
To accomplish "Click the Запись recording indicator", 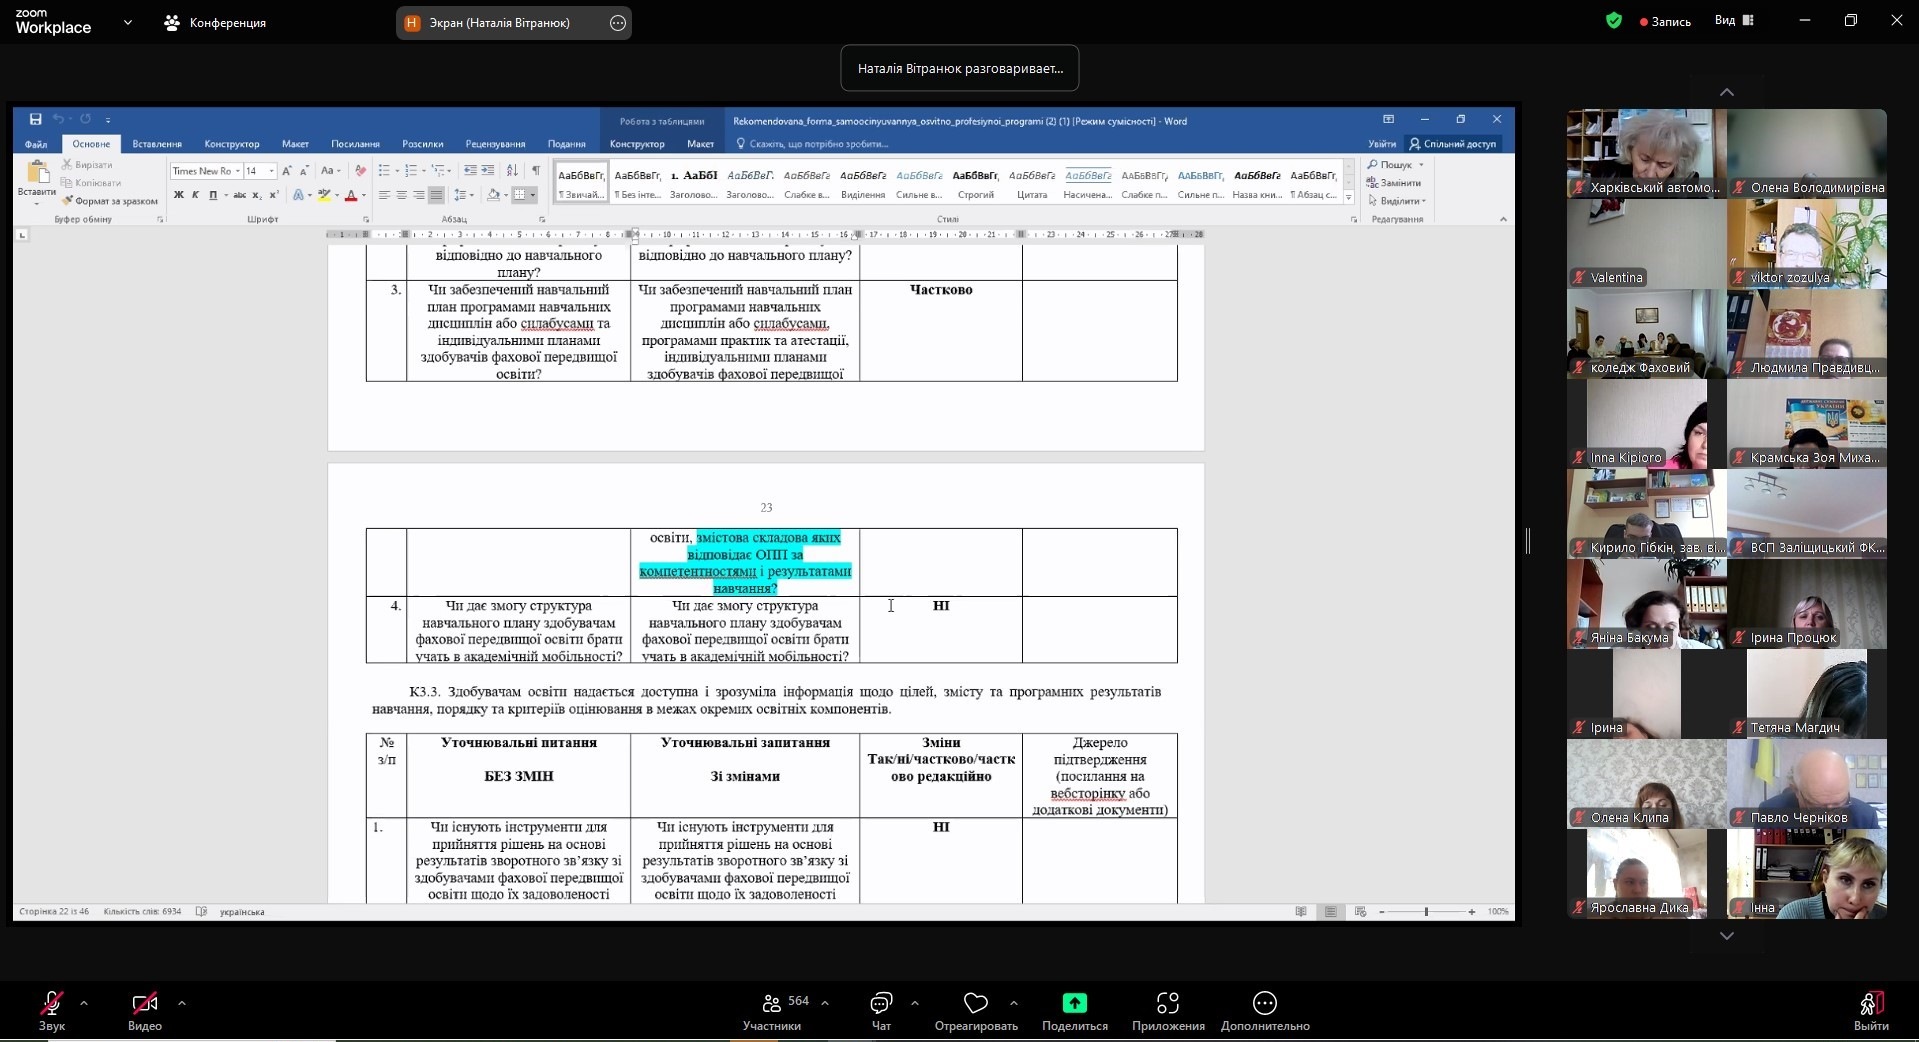I will coord(1665,21).
